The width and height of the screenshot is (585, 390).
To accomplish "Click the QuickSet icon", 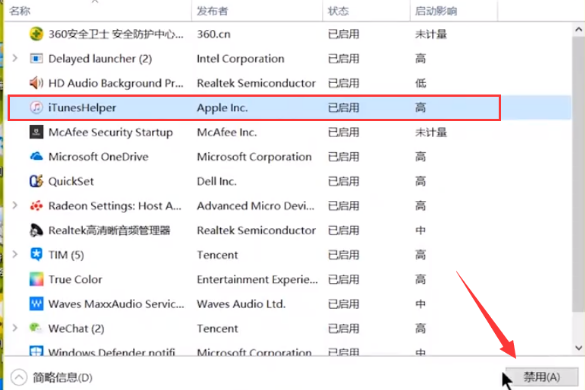I will pyautogui.click(x=36, y=181).
